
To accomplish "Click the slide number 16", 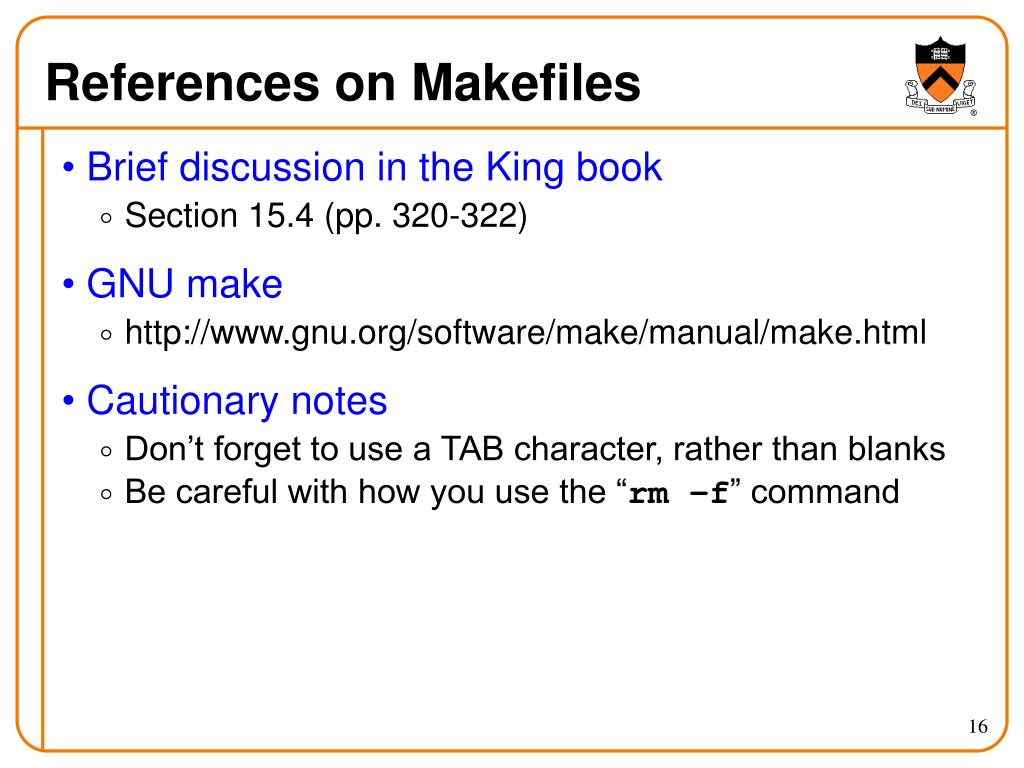I will click(978, 726).
